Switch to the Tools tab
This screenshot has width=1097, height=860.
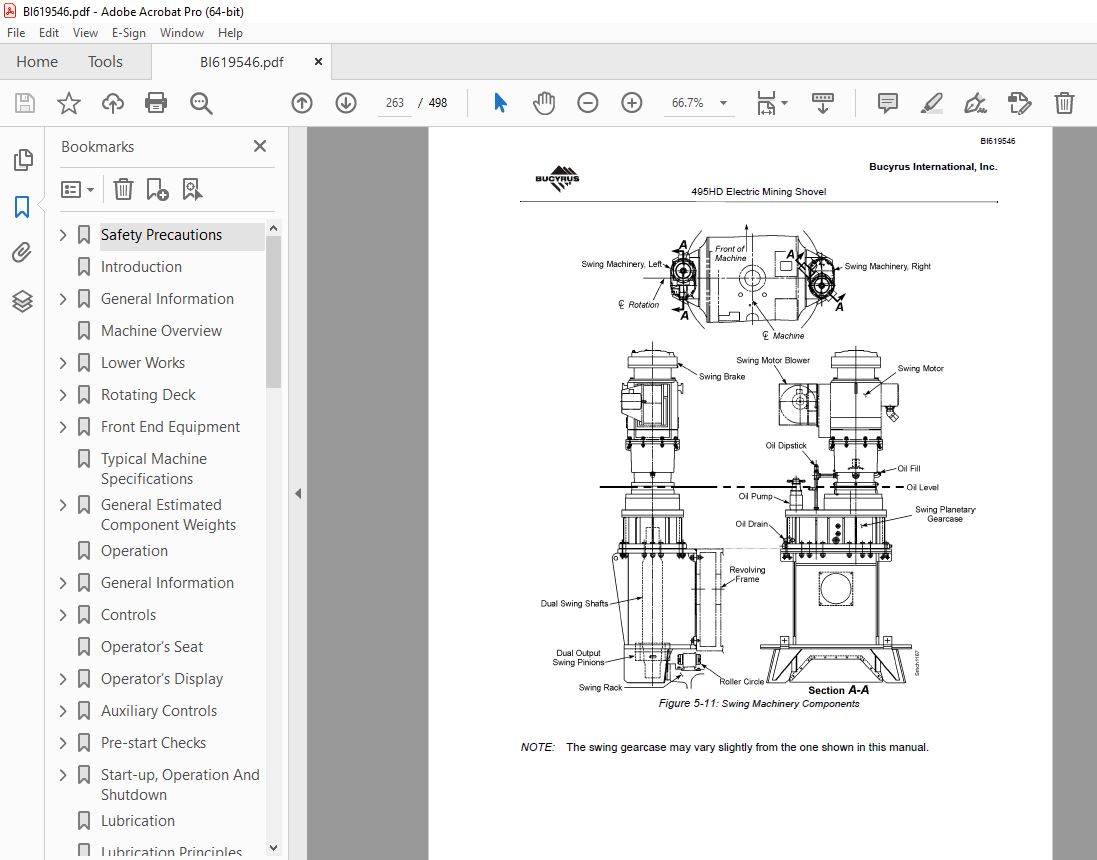[105, 62]
